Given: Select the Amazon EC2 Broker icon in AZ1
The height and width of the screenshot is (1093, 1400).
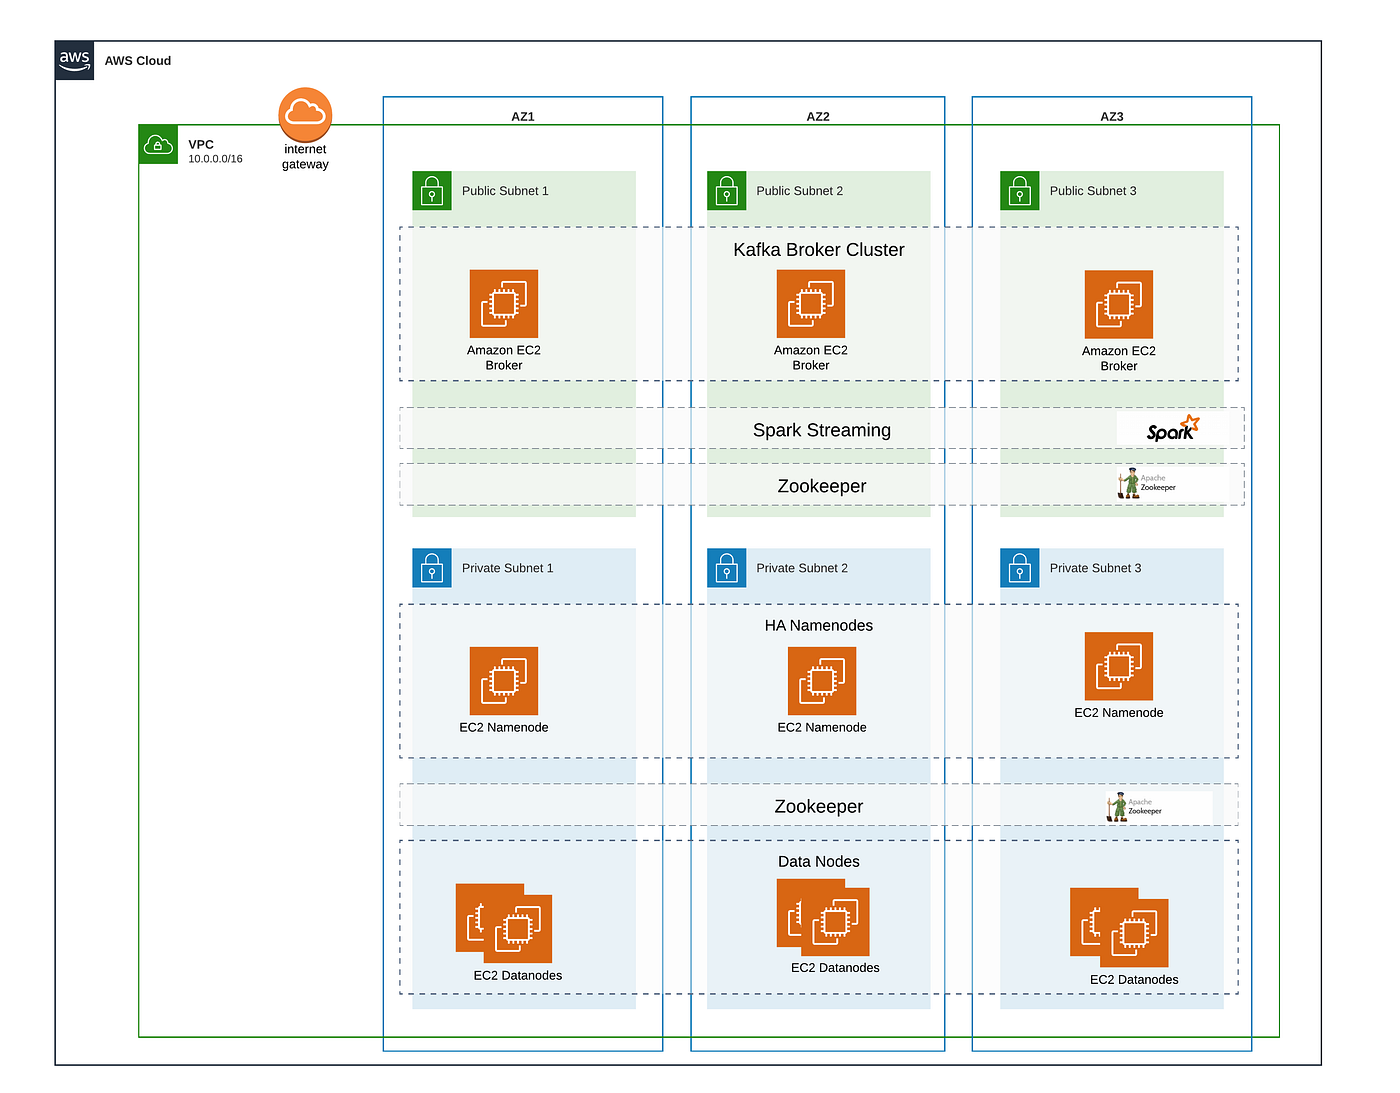Looking at the screenshot, I should pos(504,303).
